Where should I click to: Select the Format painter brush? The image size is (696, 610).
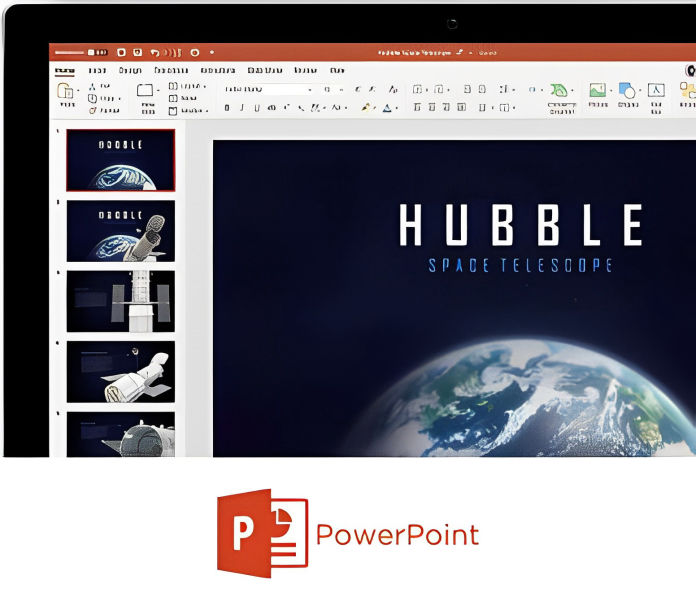pyautogui.click(x=92, y=110)
